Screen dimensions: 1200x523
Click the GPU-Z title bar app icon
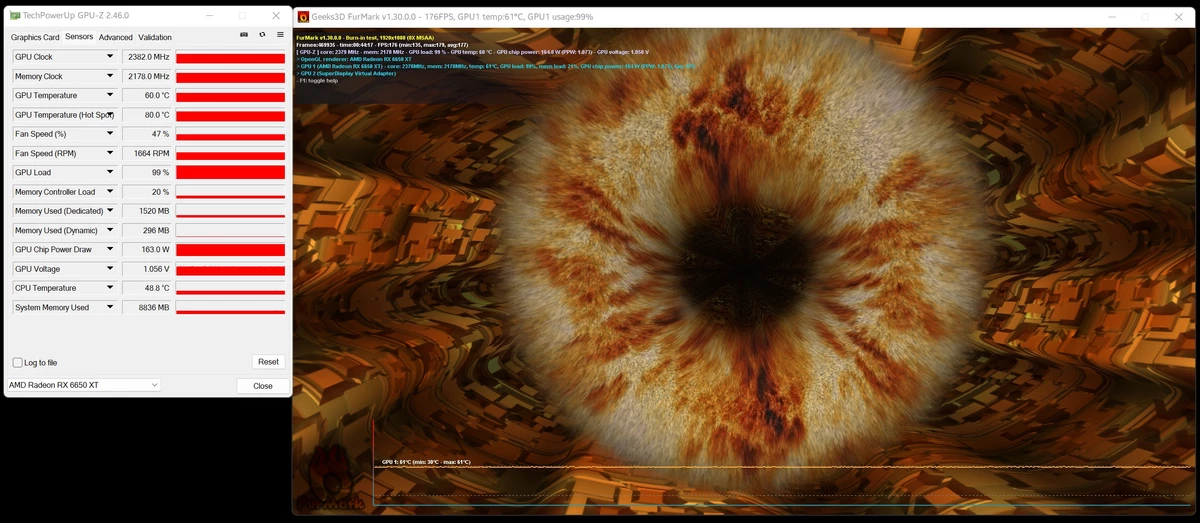point(15,16)
